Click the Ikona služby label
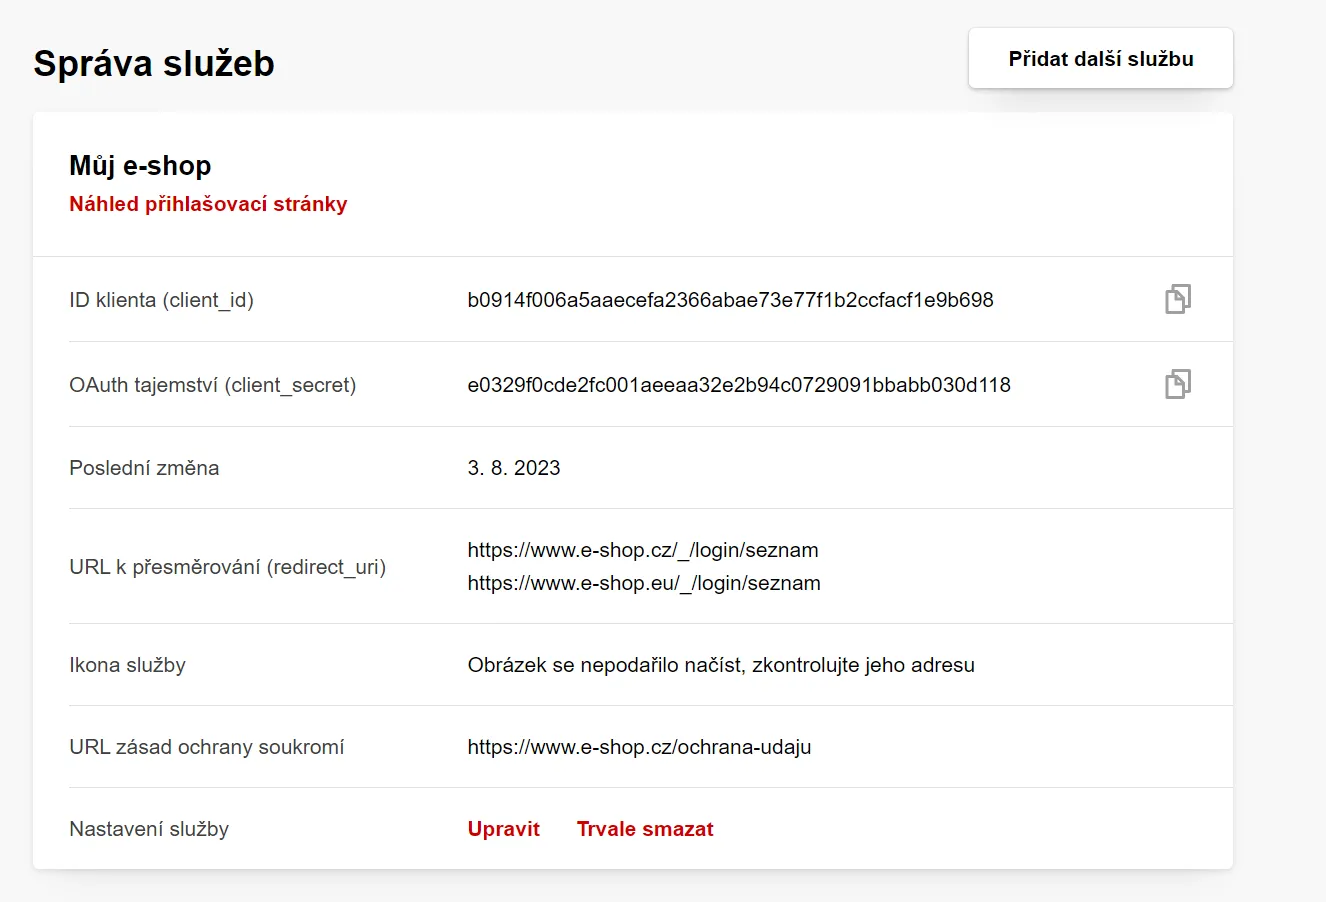Image resolution: width=1326 pixels, height=902 pixels. (128, 665)
